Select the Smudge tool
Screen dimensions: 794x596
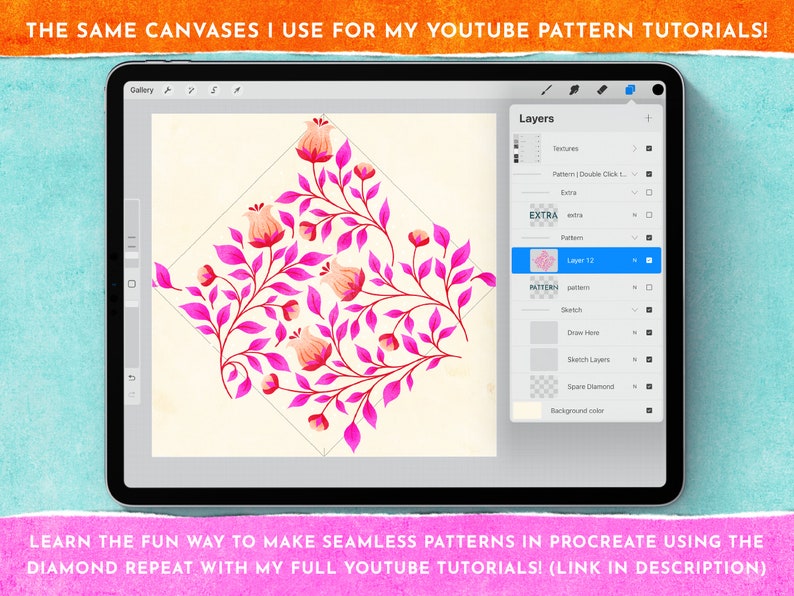pyautogui.click(x=574, y=90)
